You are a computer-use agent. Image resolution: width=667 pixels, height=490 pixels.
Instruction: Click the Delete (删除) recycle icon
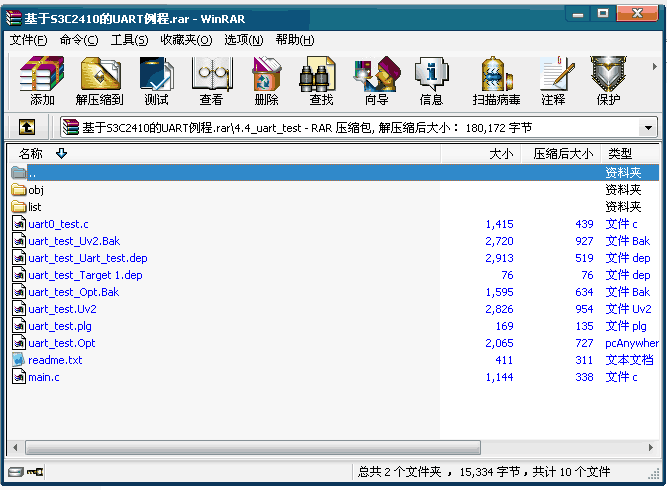[266, 74]
